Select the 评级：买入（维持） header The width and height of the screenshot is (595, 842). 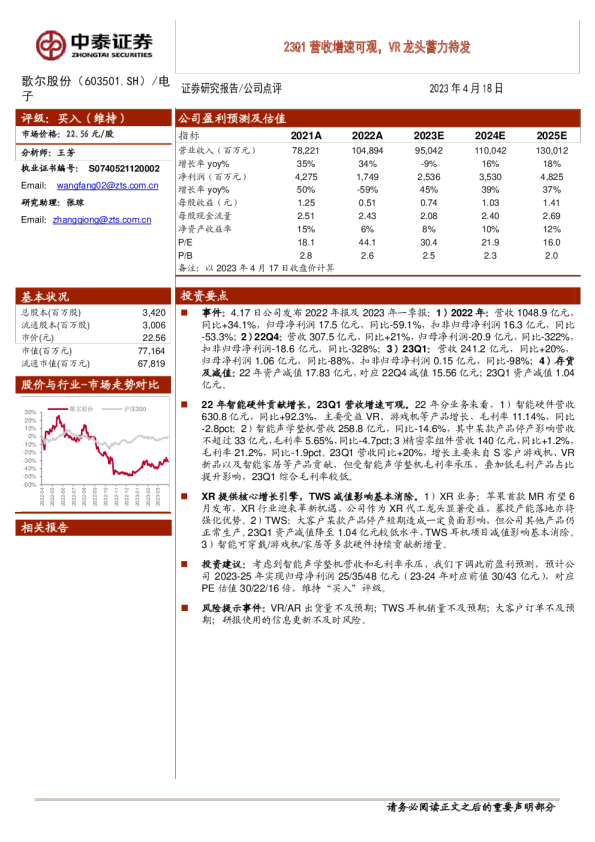(93, 118)
